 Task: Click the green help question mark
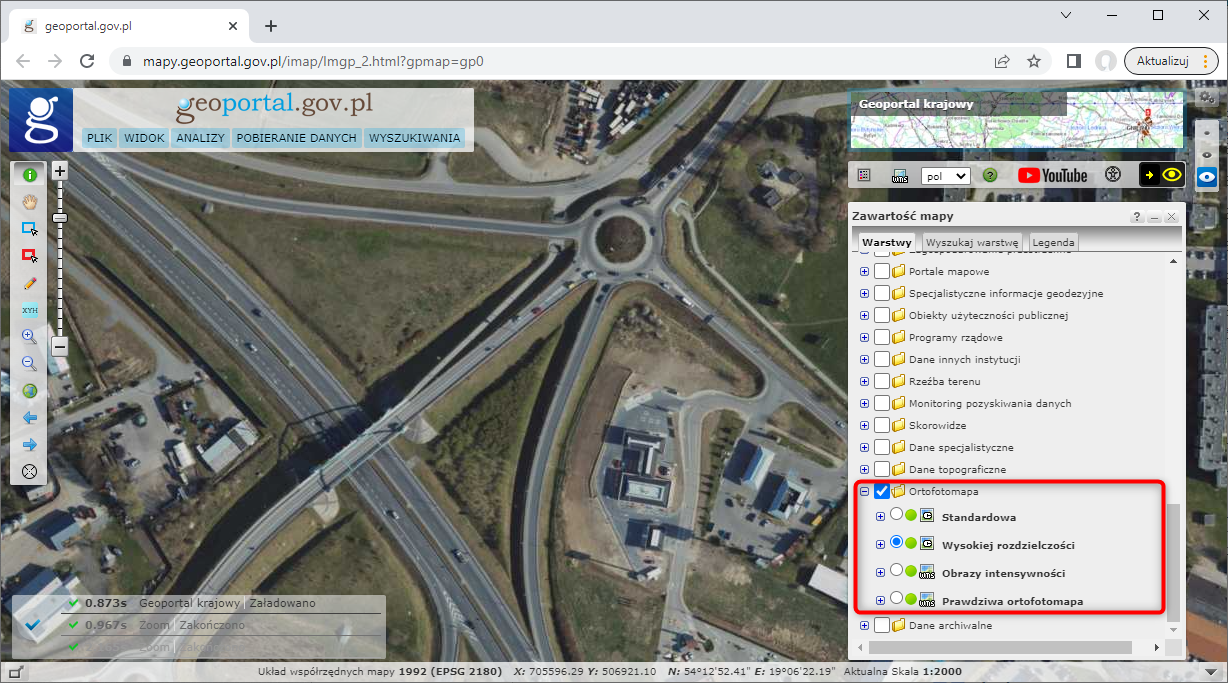(990, 175)
